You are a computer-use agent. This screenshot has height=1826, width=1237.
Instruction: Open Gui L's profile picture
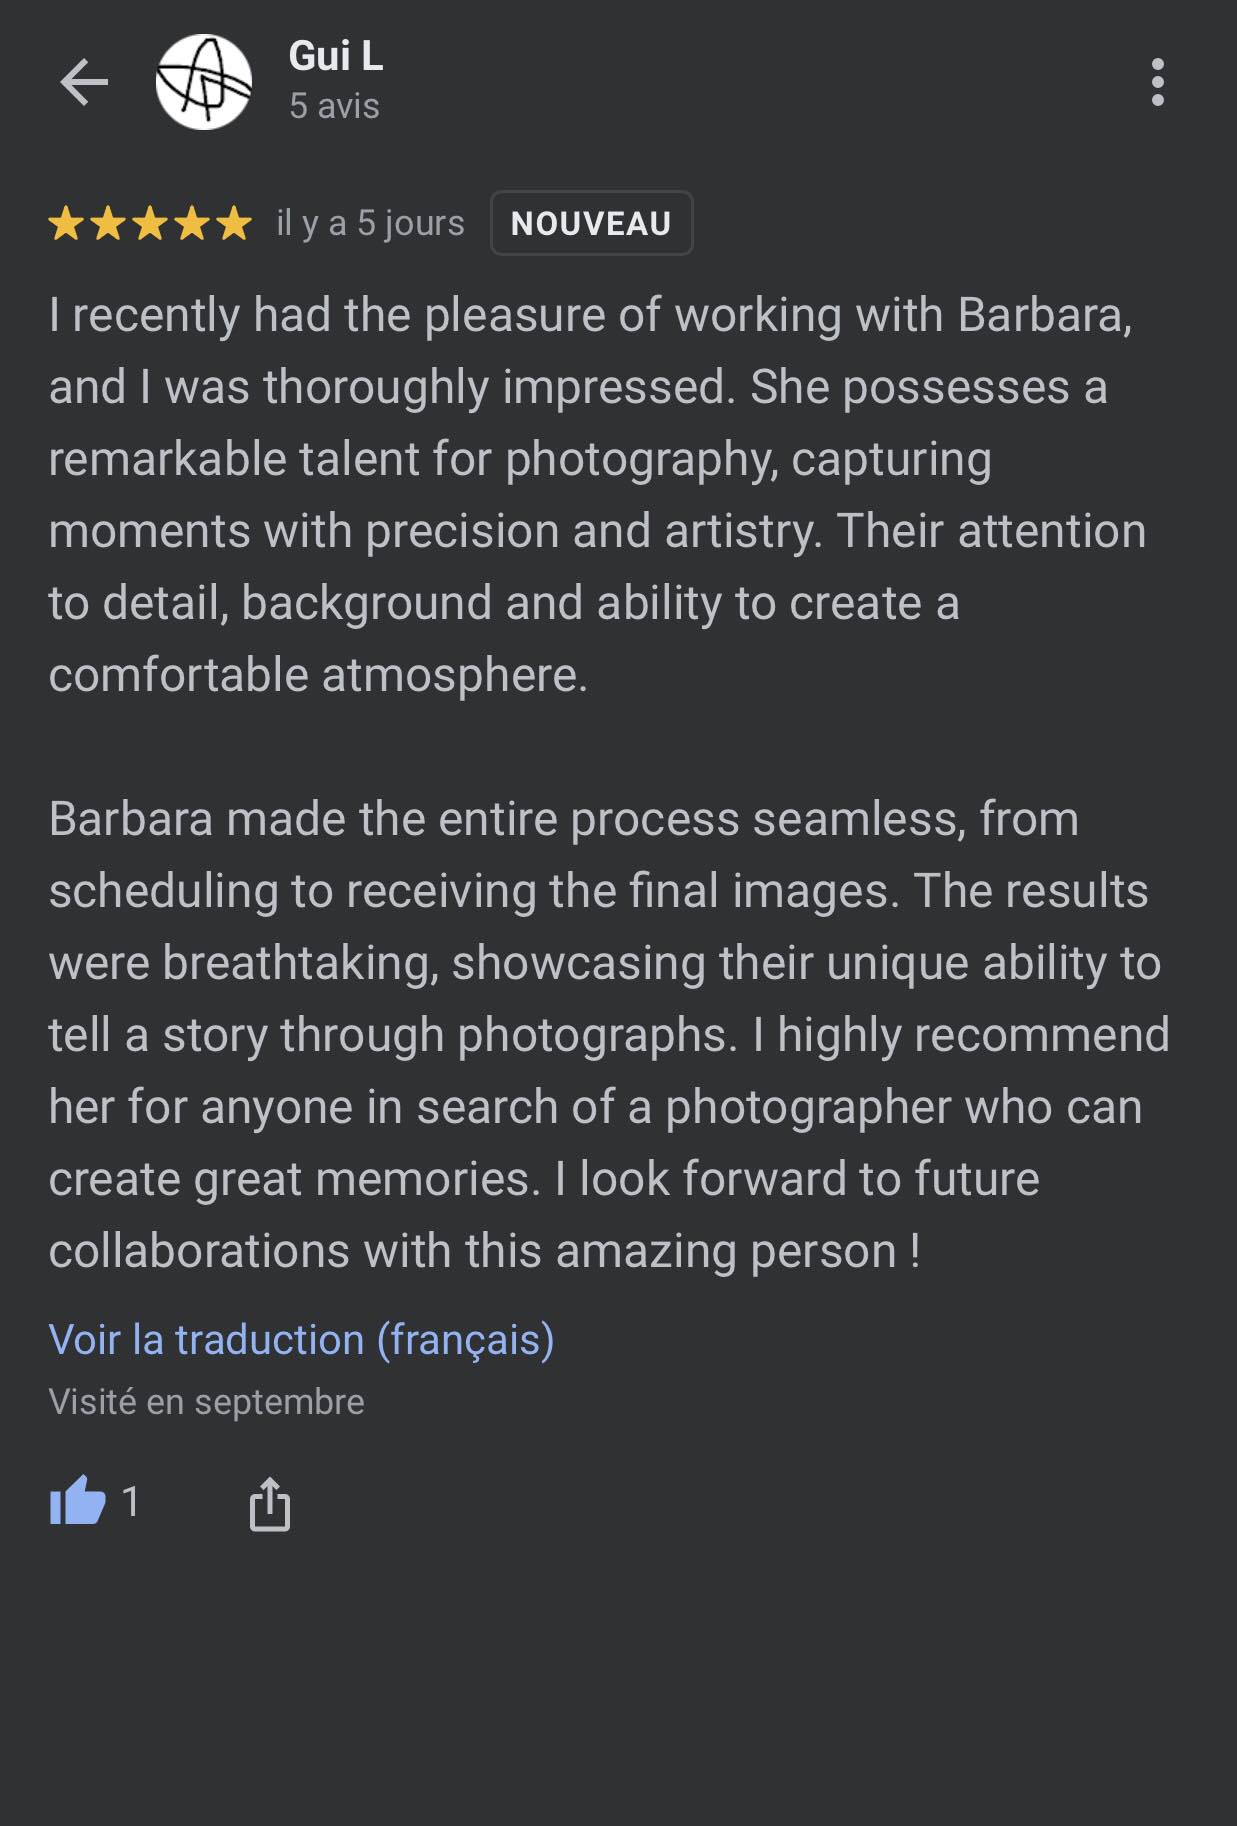[x=204, y=82]
